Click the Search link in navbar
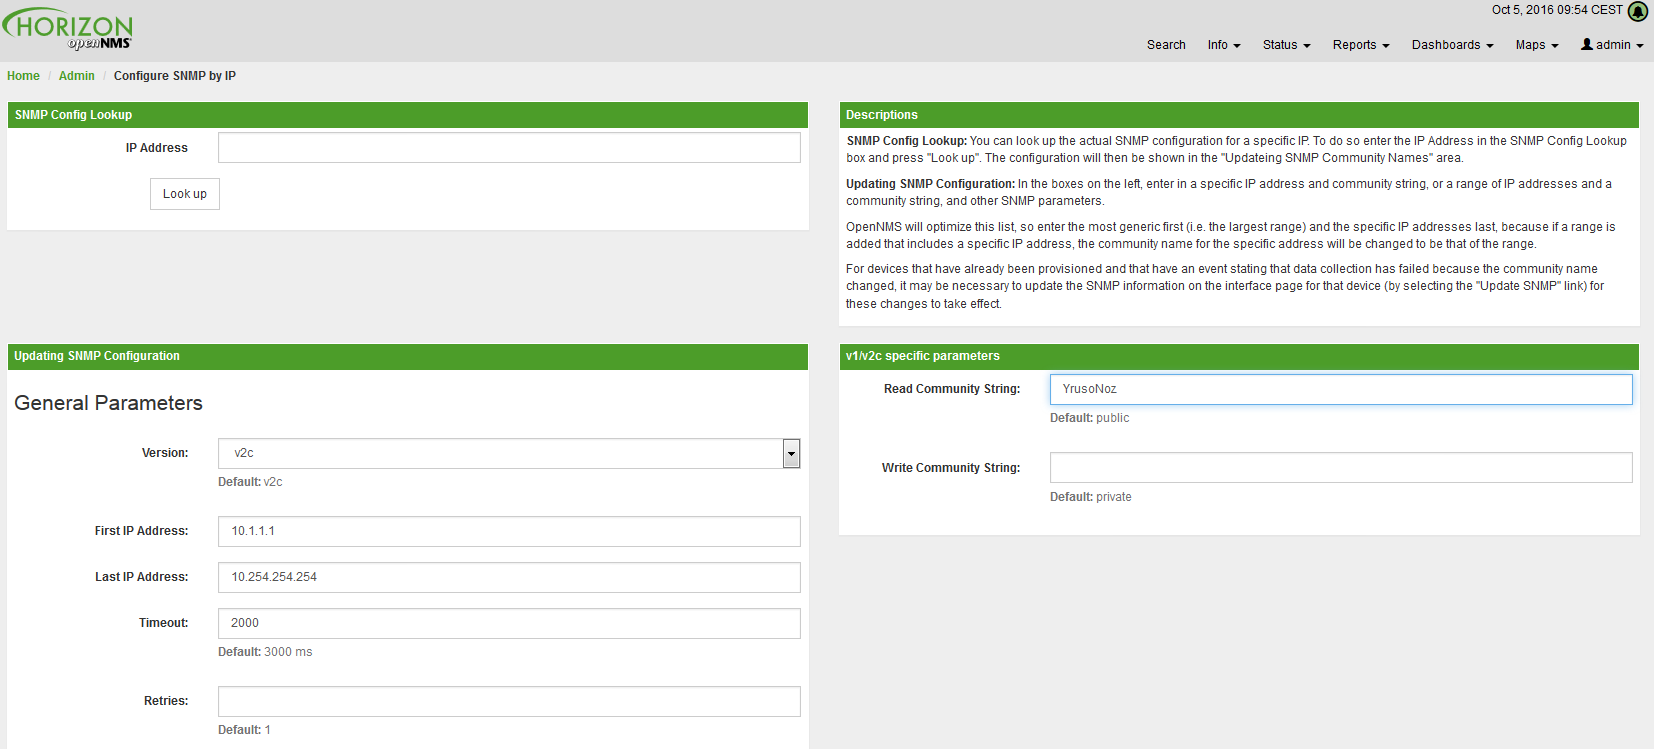 tap(1166, 45)
